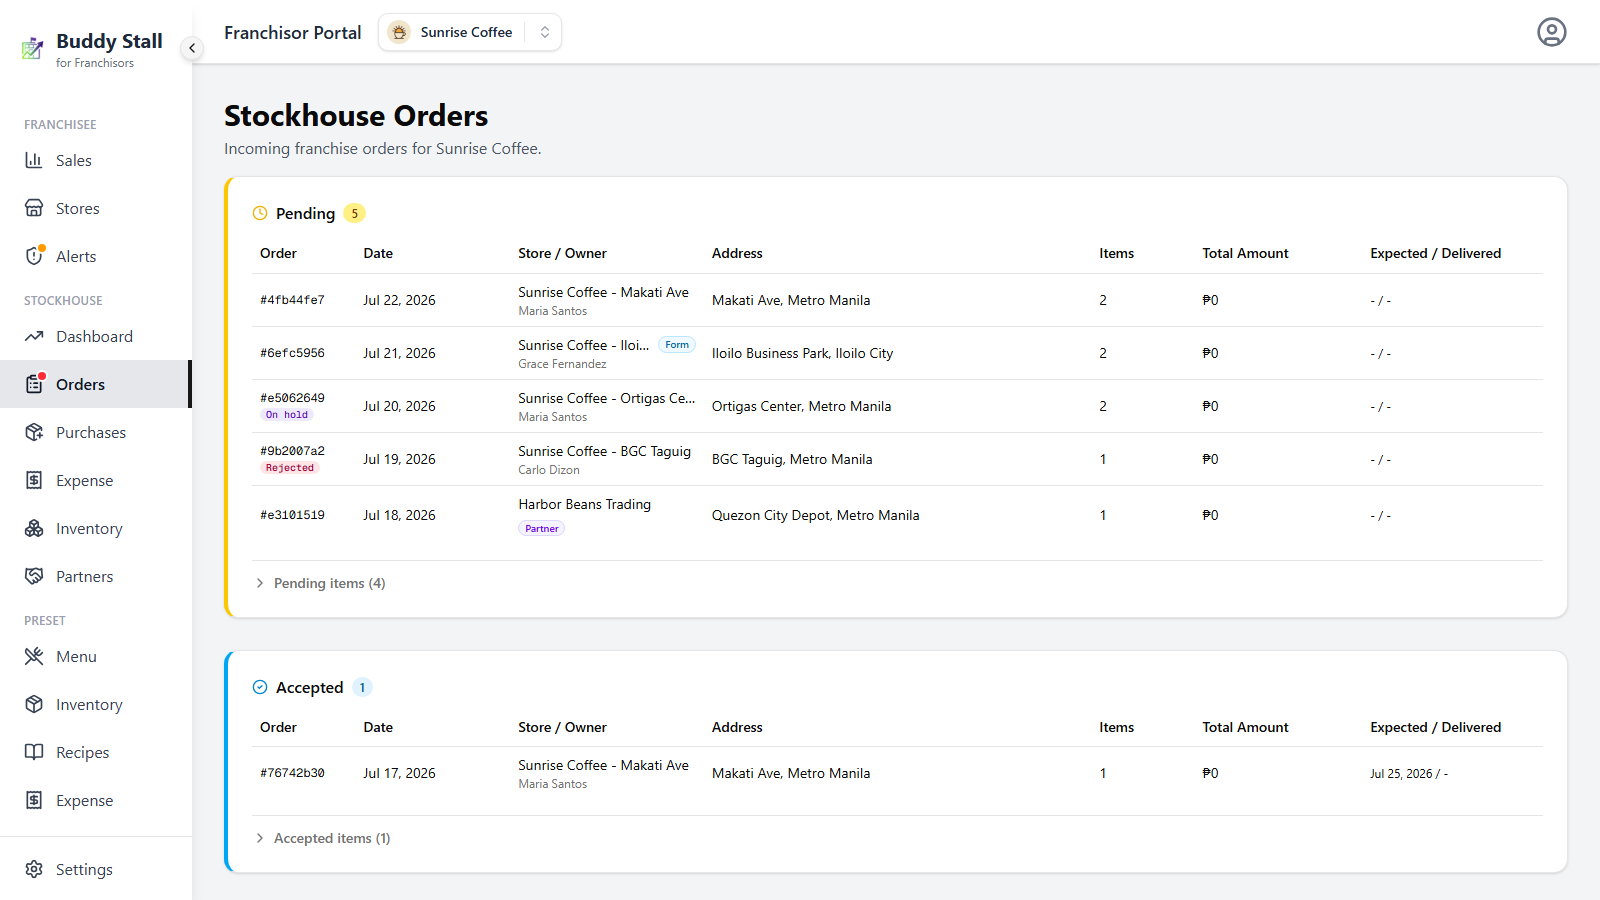This screenshot has height=900, width=1600.
Task: Open the Settings page
Action: (x=96, y=869)
